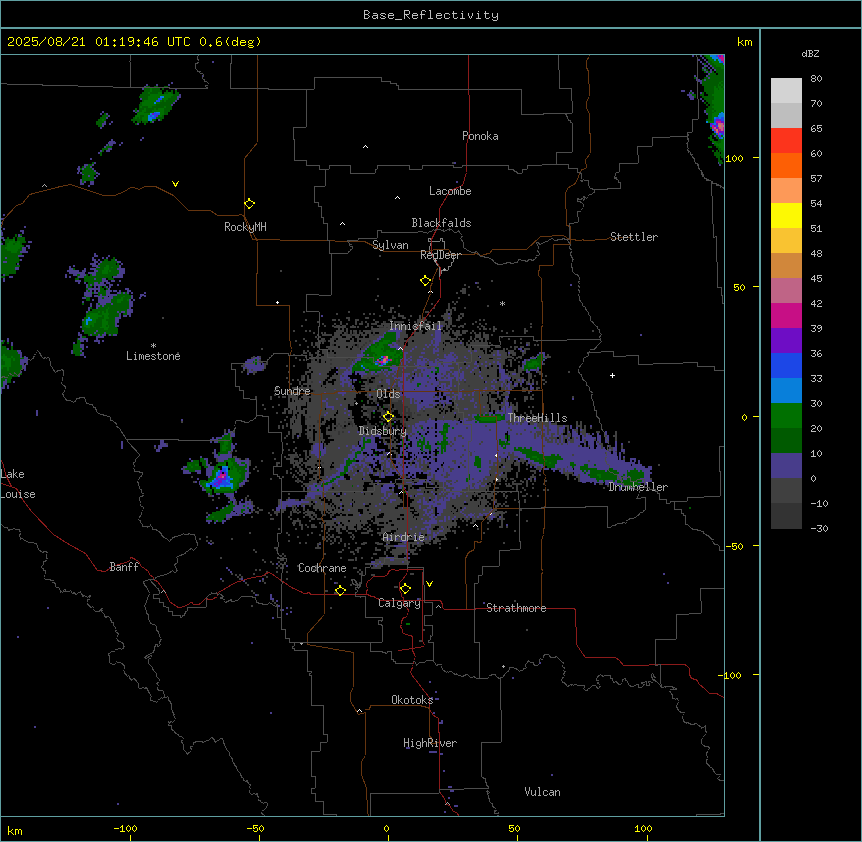Click the intense magenta storm core near Innisfail
862x842 pixels.
tap(383, 361)
